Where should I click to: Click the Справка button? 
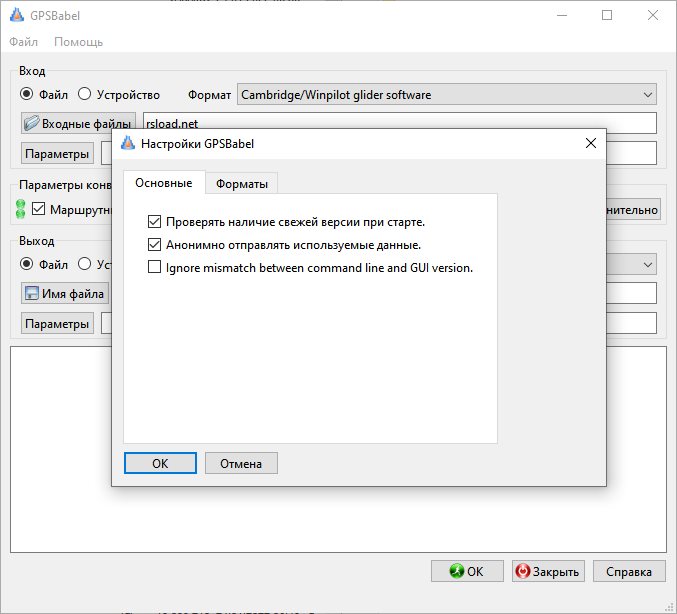[629, 571]
